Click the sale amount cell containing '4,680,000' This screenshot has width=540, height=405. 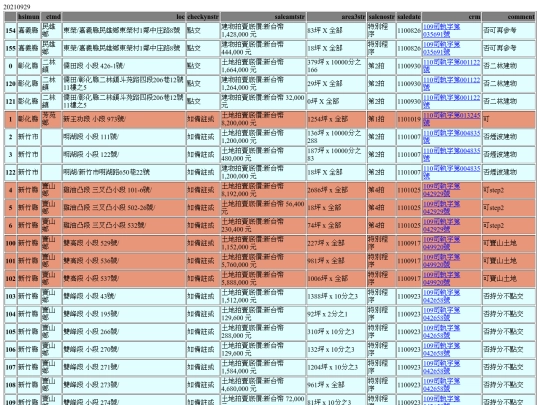tap(263, 385)
